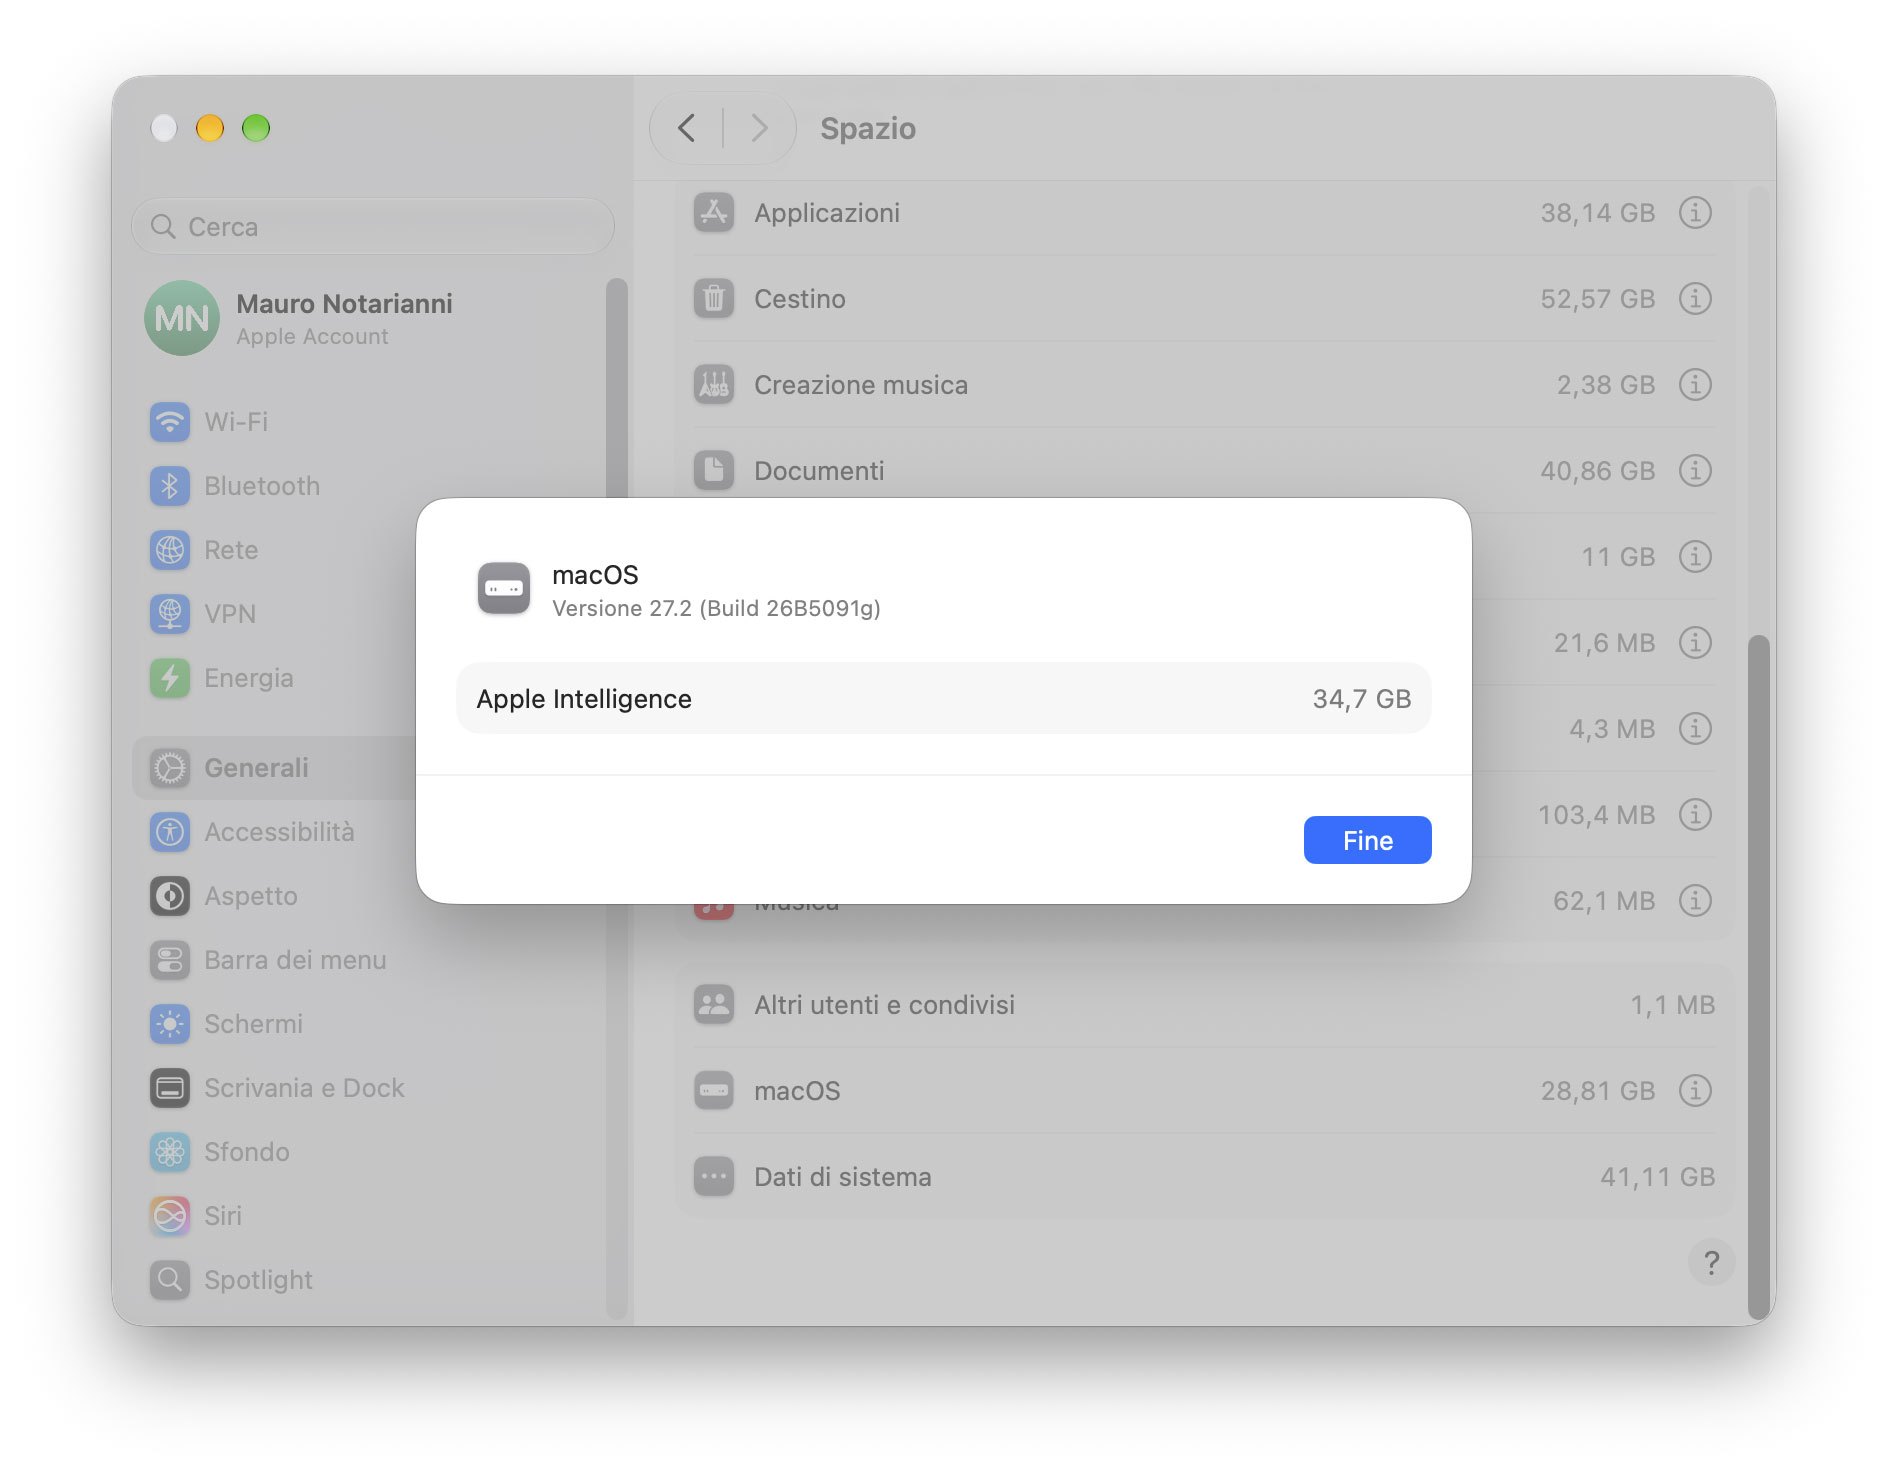Click the sidebar vertical scrollbar
The width and height of the screenshot is (1888, 1474).
point(616,390)
